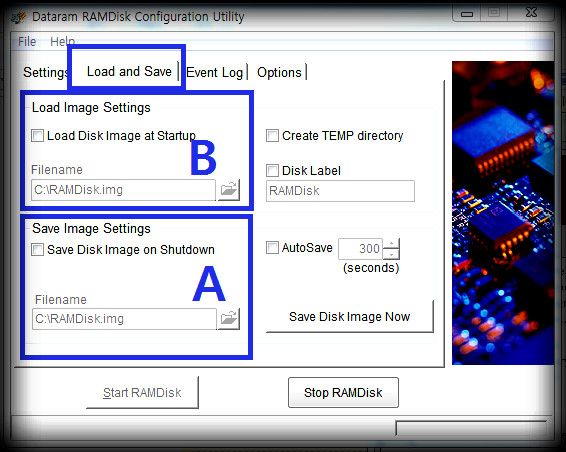Decrease the AutoSave interval with the down arrow

(391, 254)
